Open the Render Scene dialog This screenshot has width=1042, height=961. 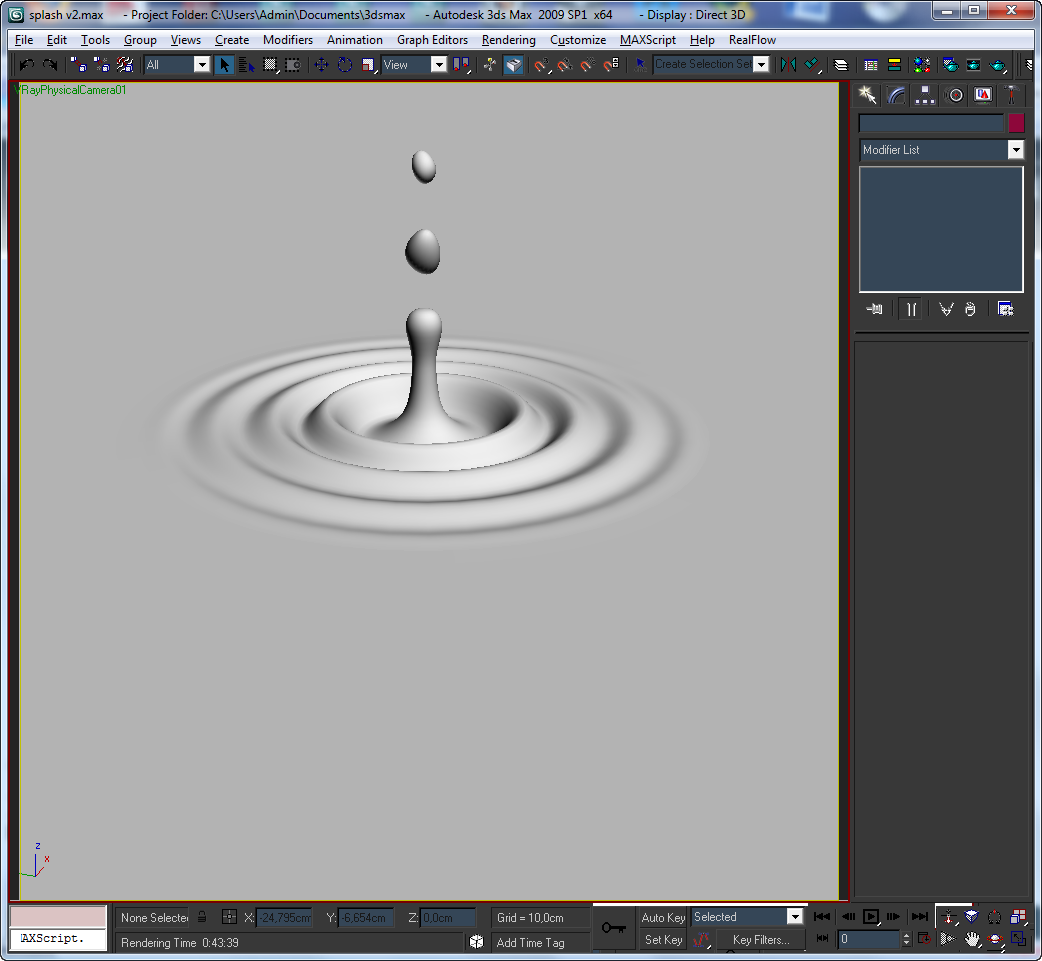tap(949, 64)
